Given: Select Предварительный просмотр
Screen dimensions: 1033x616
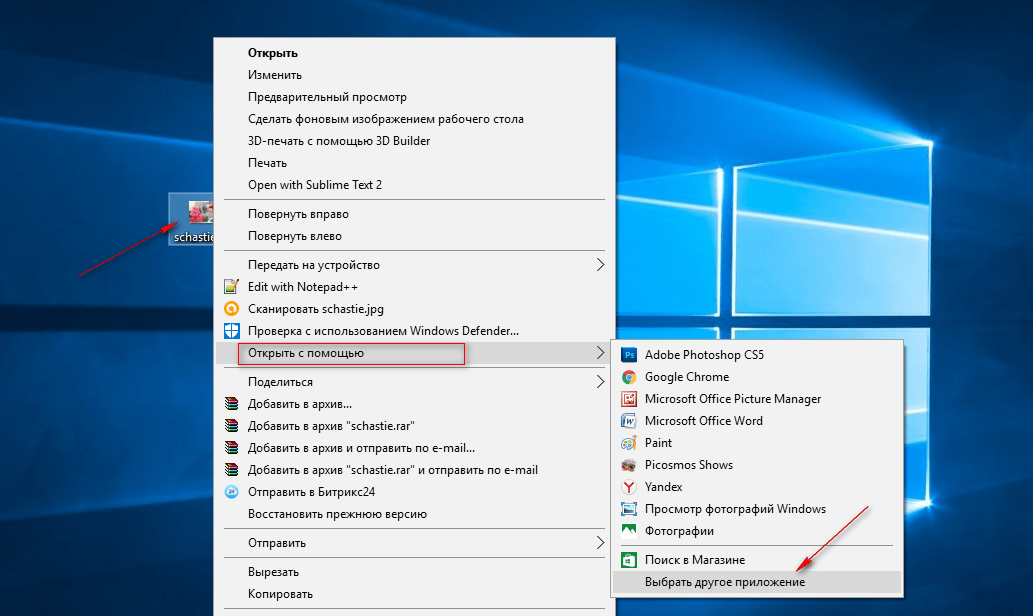Looking at the screenshot, I should [327, 97].
